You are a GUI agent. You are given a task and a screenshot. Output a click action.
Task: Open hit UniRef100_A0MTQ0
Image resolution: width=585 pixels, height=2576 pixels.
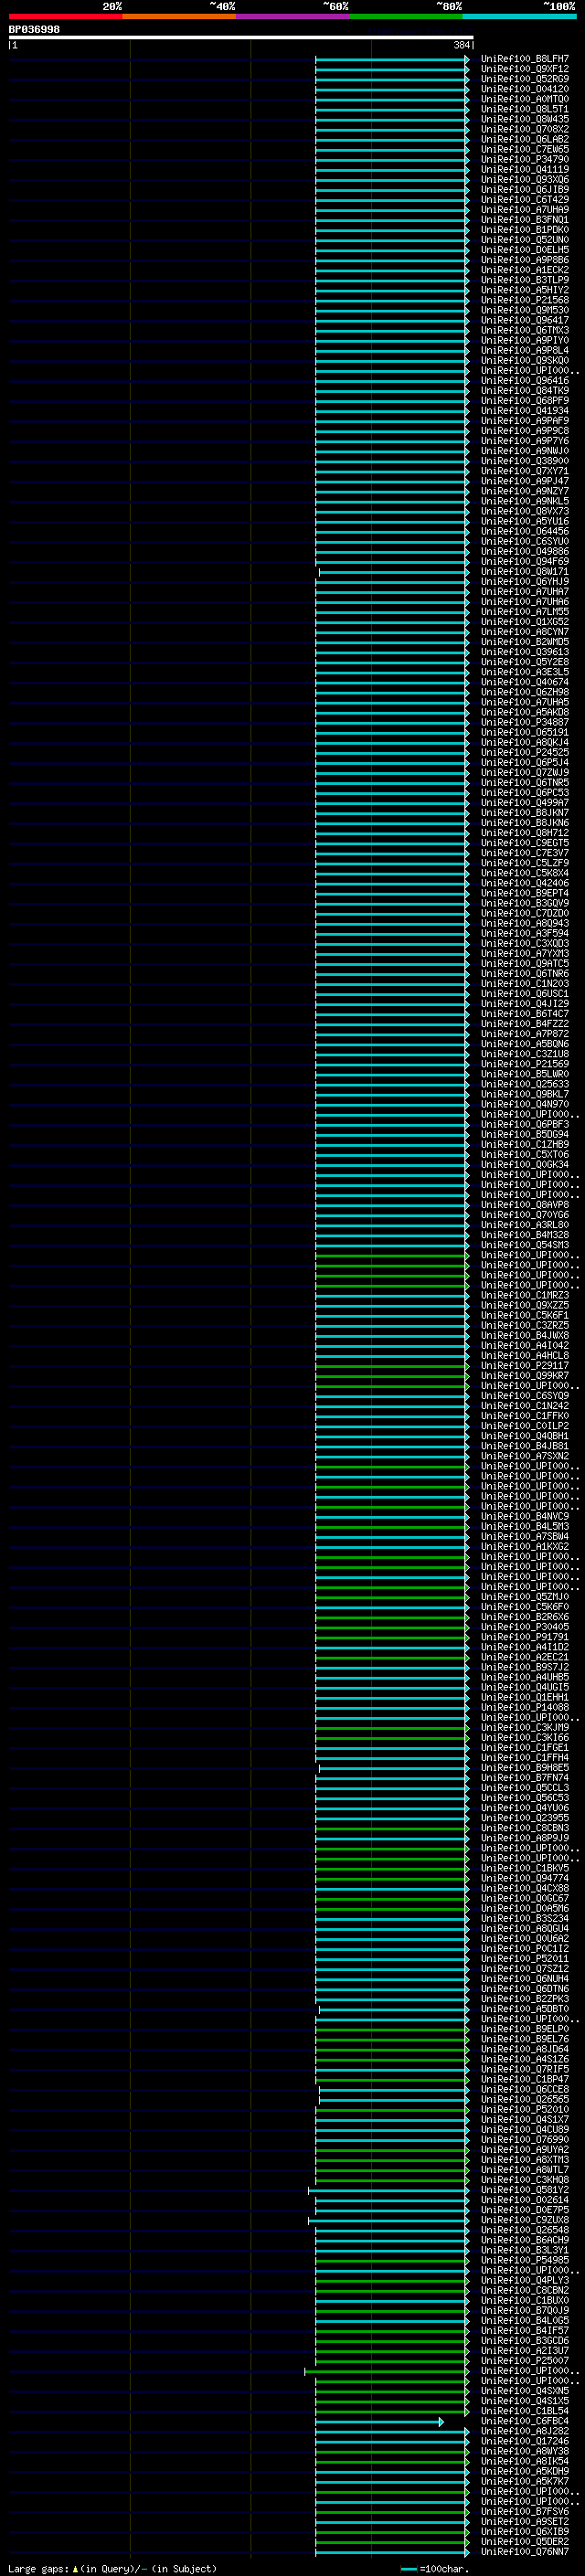[524, 99]
